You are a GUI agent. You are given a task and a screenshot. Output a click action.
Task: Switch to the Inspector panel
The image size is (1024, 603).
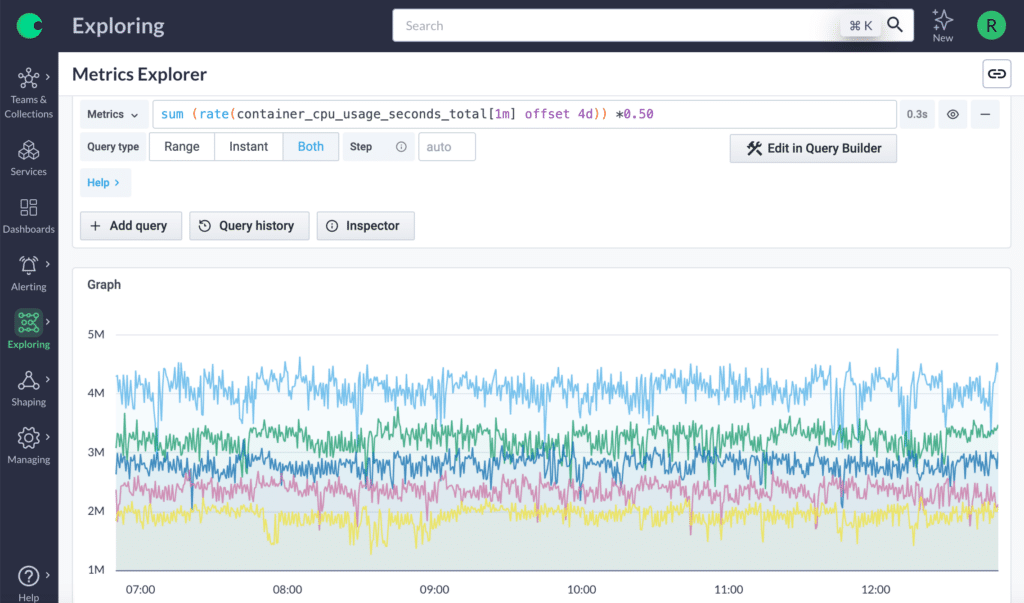pyautogui.click(x=365, y=225)
